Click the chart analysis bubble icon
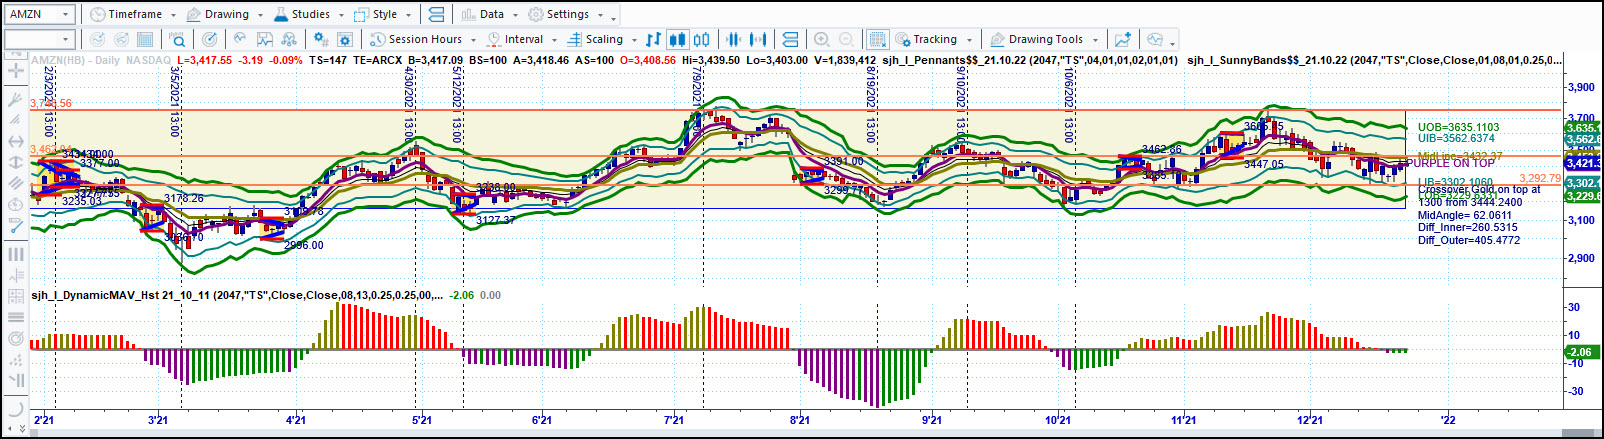The width and height of the screenshot is (1604, 439). pos(1155,39)
